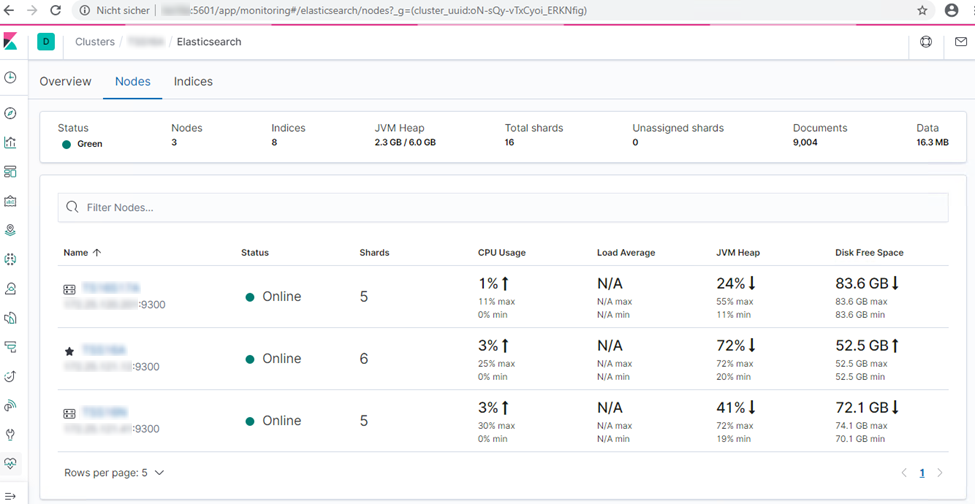Open the Canvas icon in the sidebar
This screenshot has height=504, width=975.
10,201
